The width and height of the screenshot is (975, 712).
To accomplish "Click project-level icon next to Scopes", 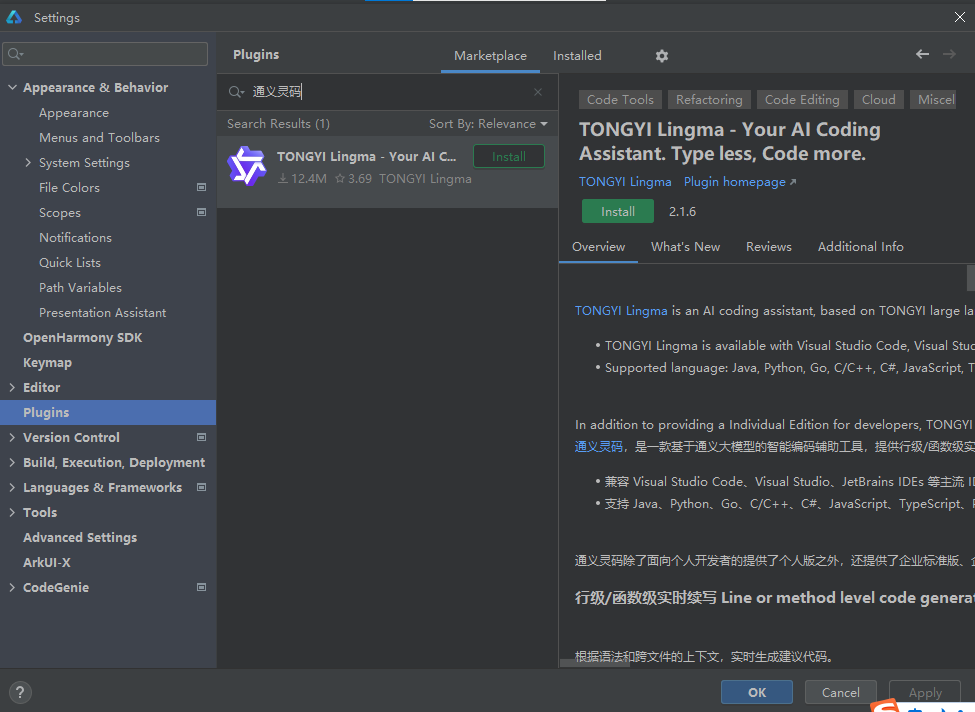I will point(201,212).
